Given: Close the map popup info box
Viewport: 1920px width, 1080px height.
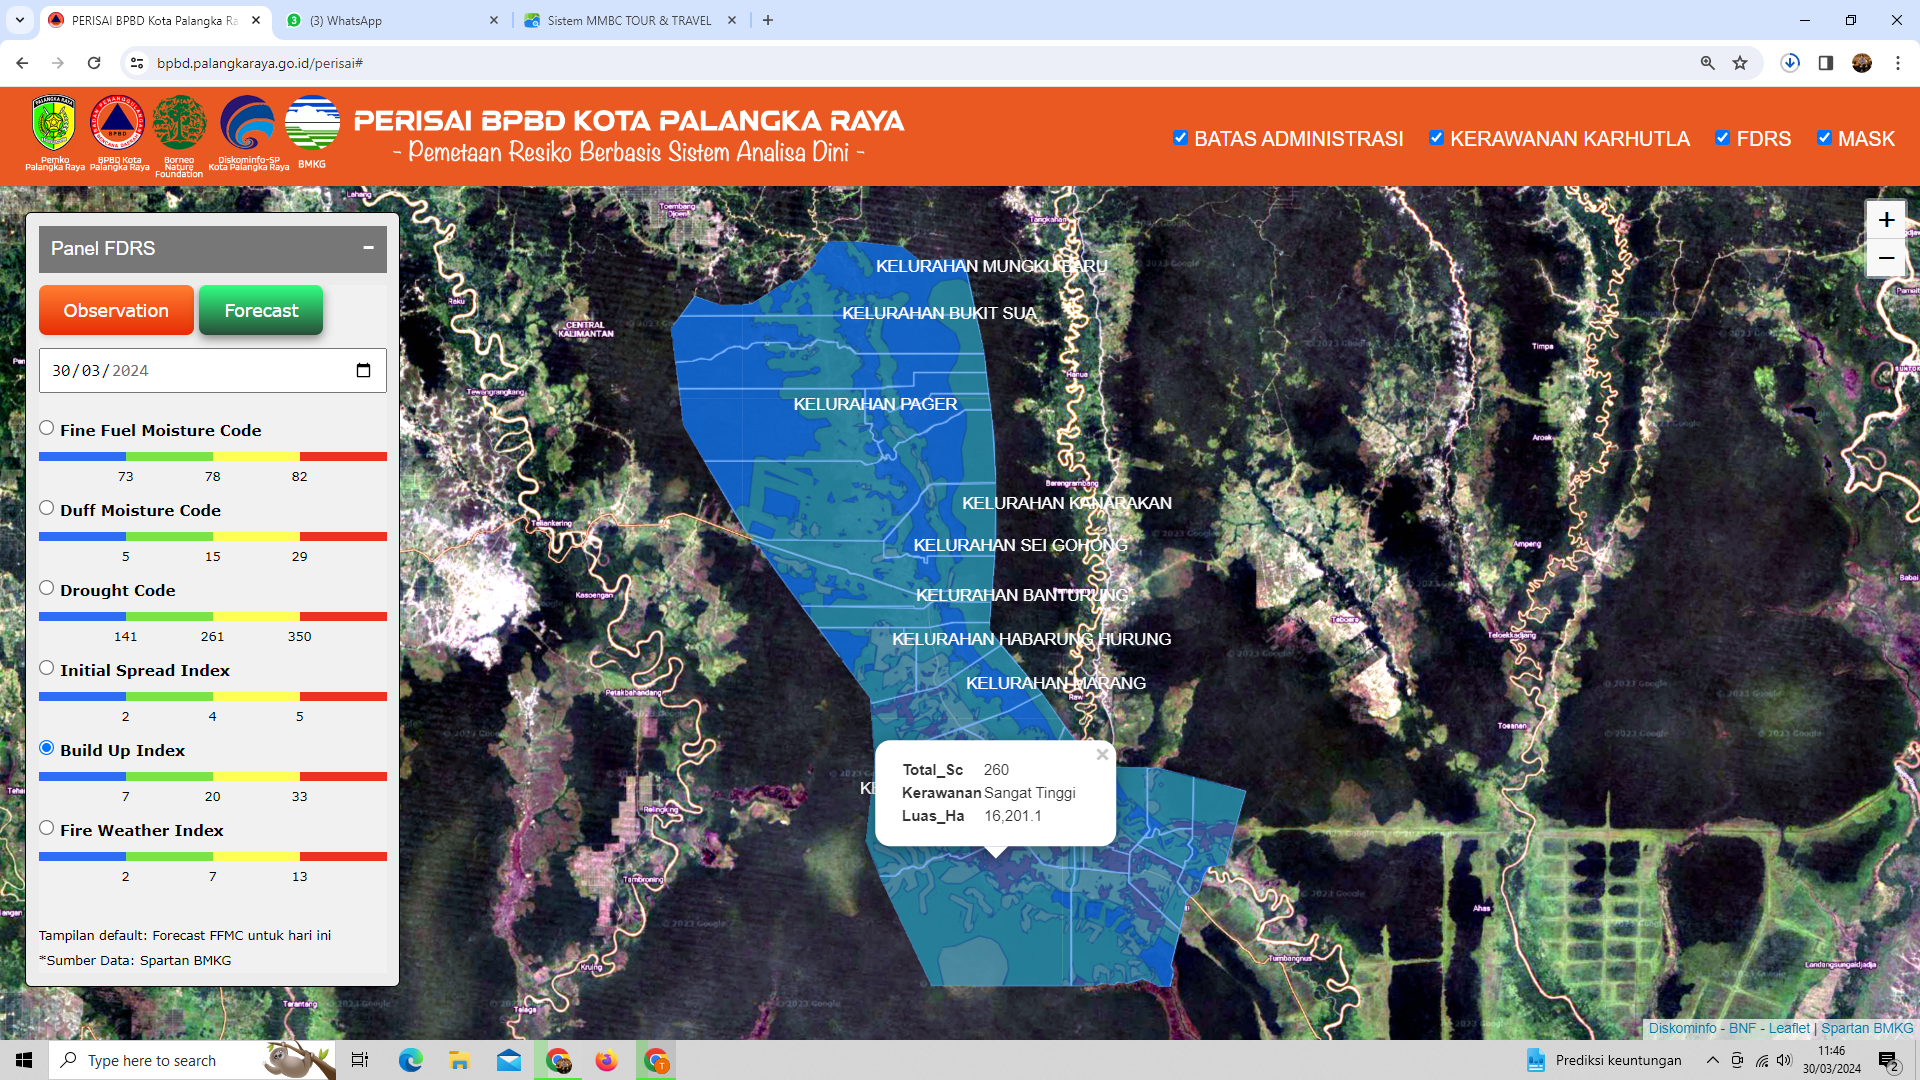Looking at the screenshot, I should [1102, 755].
